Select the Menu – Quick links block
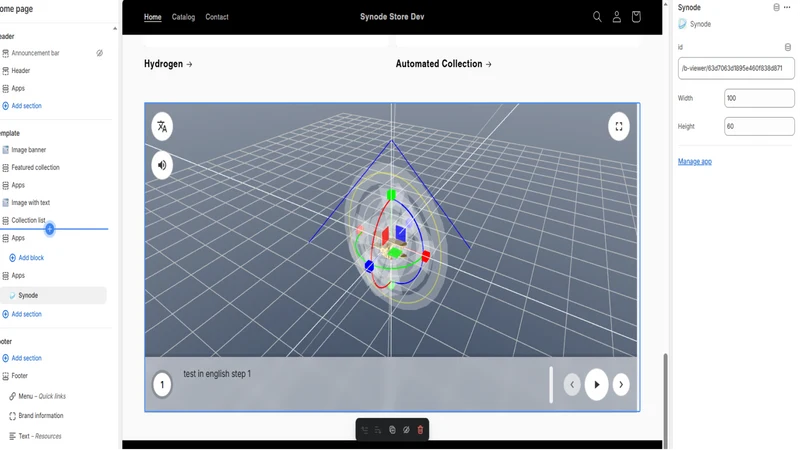The width and height of the screenshot is (800, 450). [42, 396]
